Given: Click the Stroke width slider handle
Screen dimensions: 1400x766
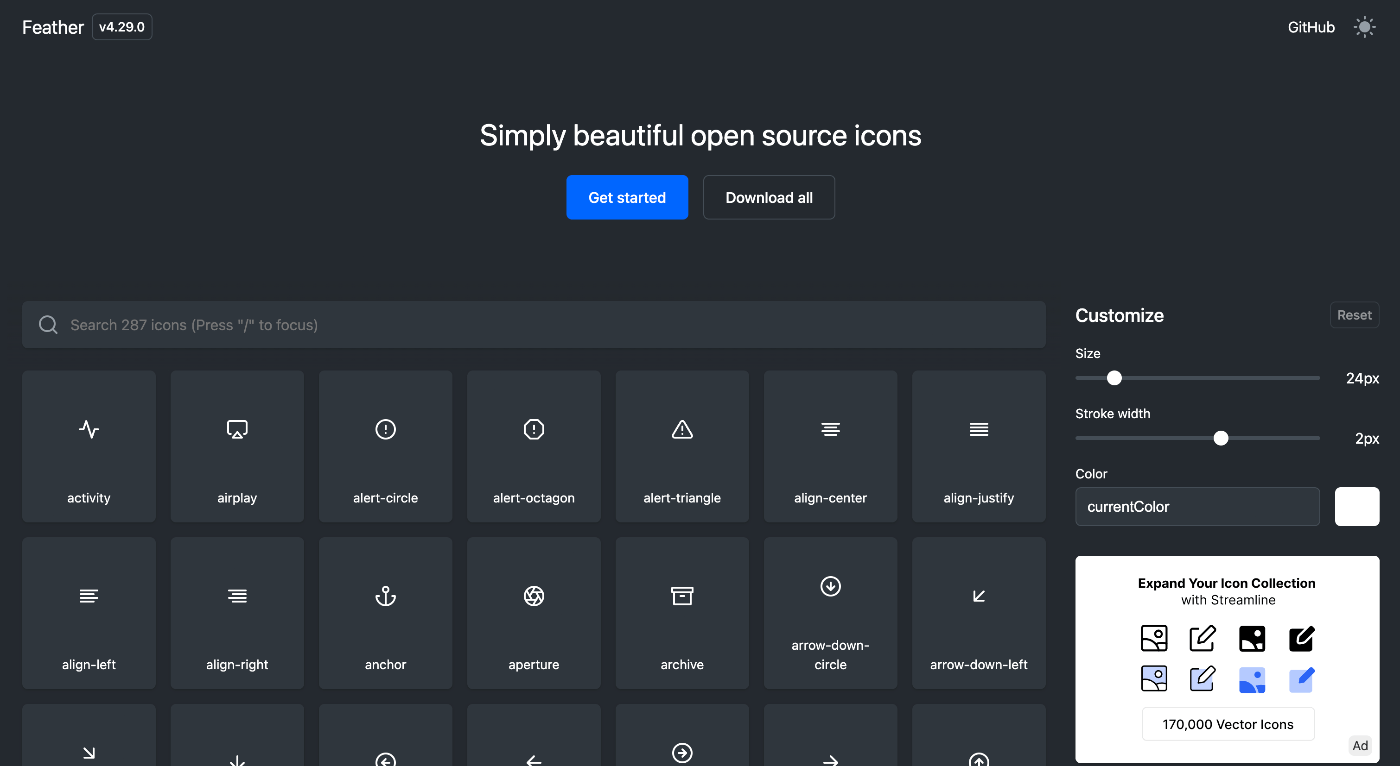Looking at the screenshot, I should click(1221, 438).
